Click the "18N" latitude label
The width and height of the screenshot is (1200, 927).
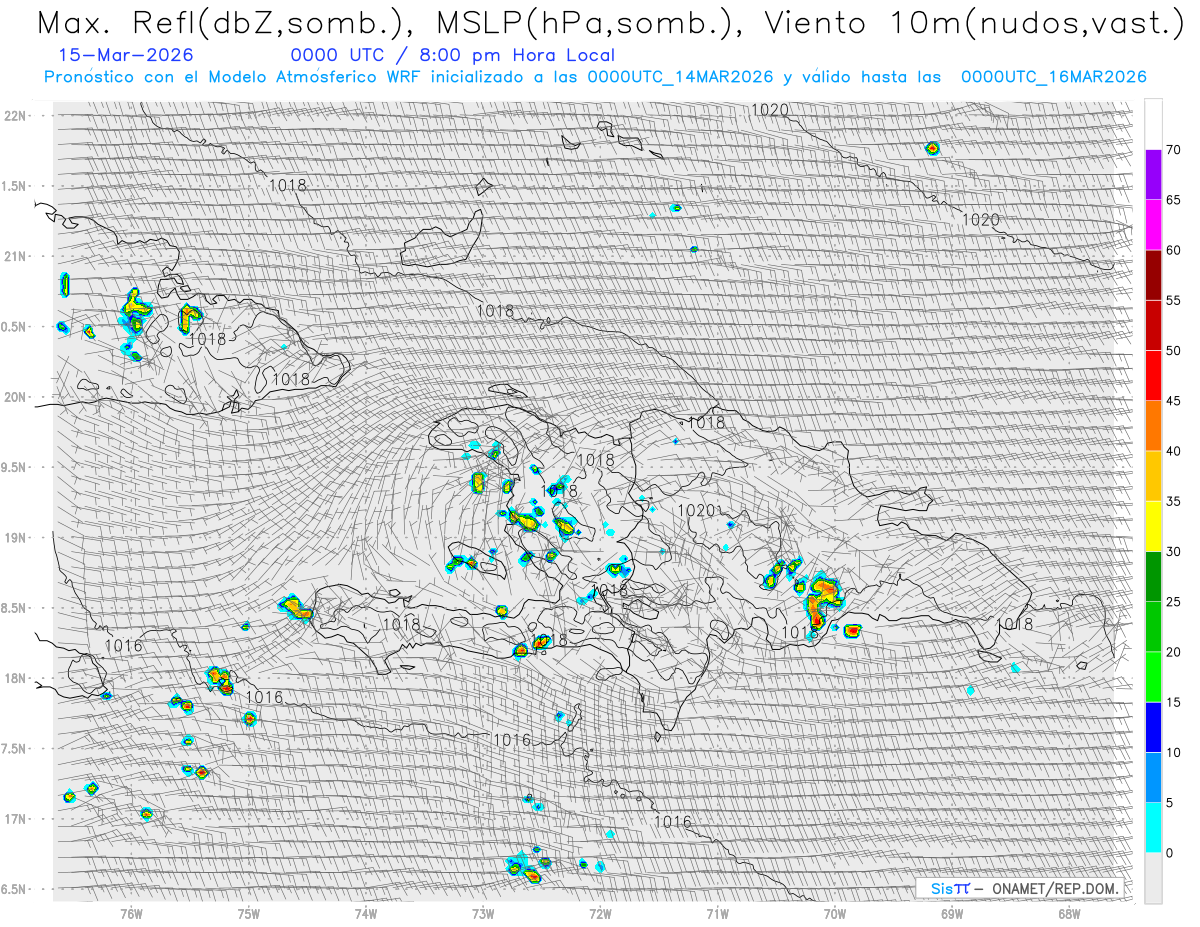tap(16, 678)
